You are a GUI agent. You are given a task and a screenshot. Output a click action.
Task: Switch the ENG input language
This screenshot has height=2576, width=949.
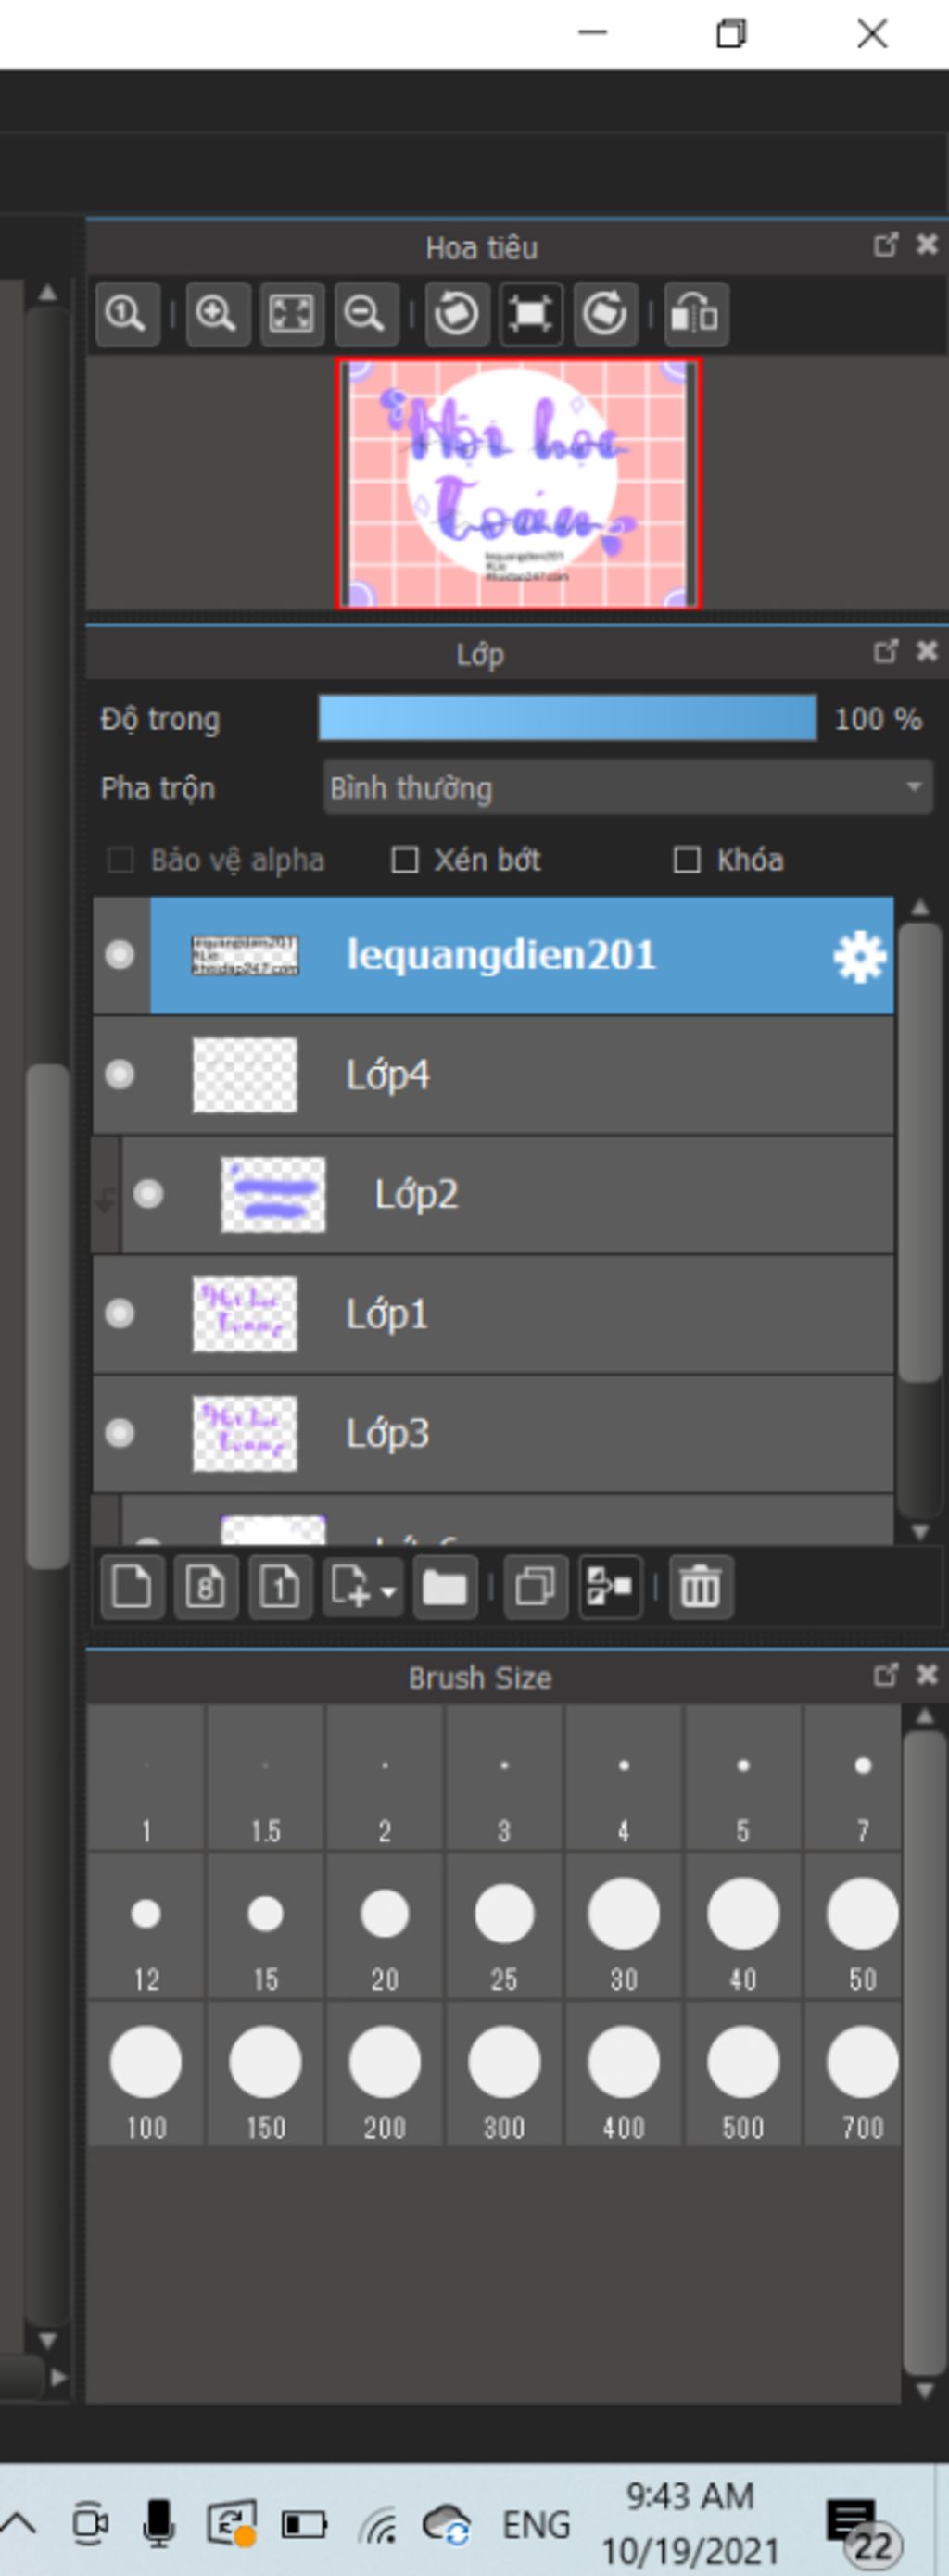click(535, 2525)
